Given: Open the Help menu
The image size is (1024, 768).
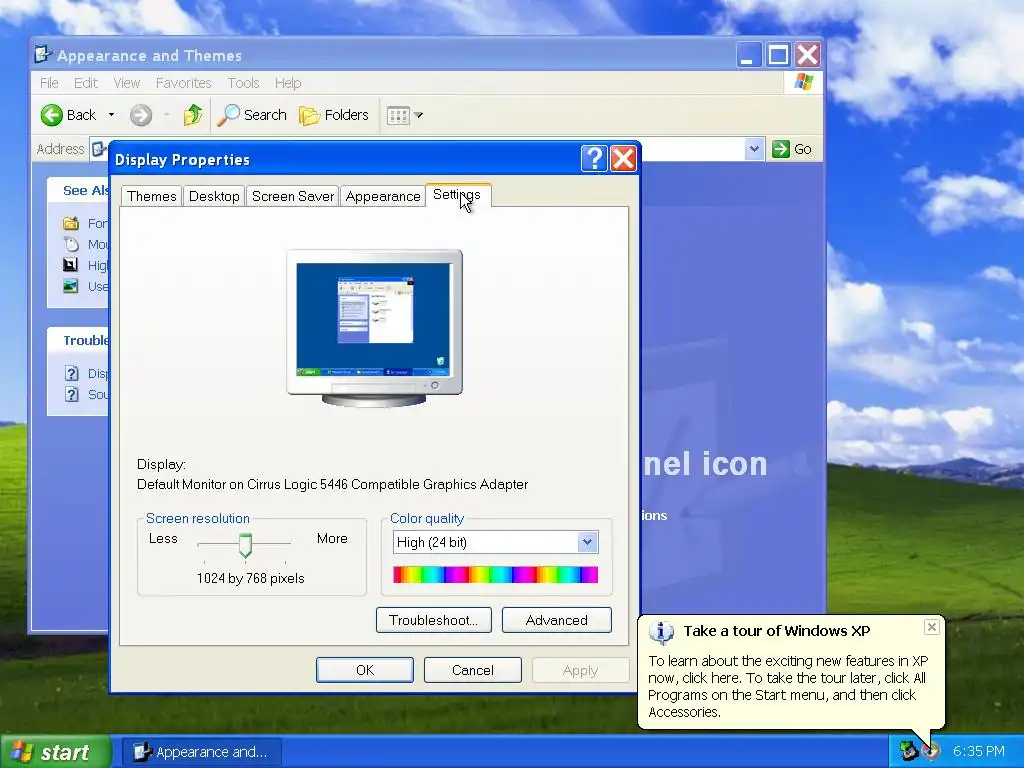Looking at the screenshot, I should point(288,83).
